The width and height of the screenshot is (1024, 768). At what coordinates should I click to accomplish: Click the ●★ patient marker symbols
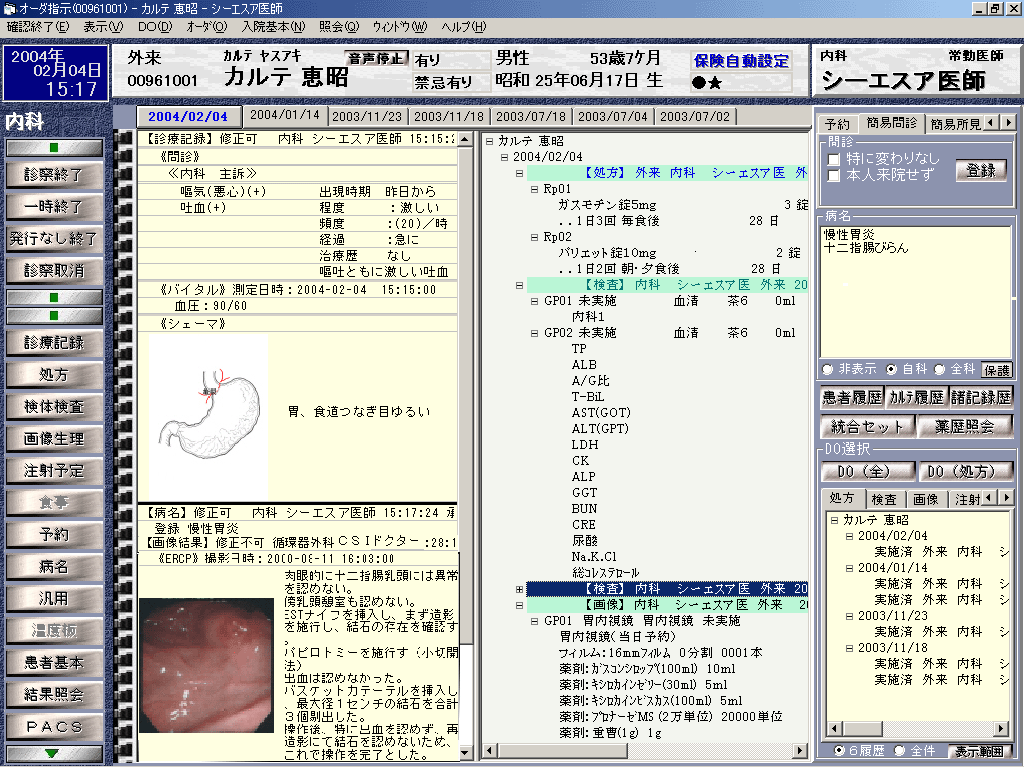[x=707, y=82]
